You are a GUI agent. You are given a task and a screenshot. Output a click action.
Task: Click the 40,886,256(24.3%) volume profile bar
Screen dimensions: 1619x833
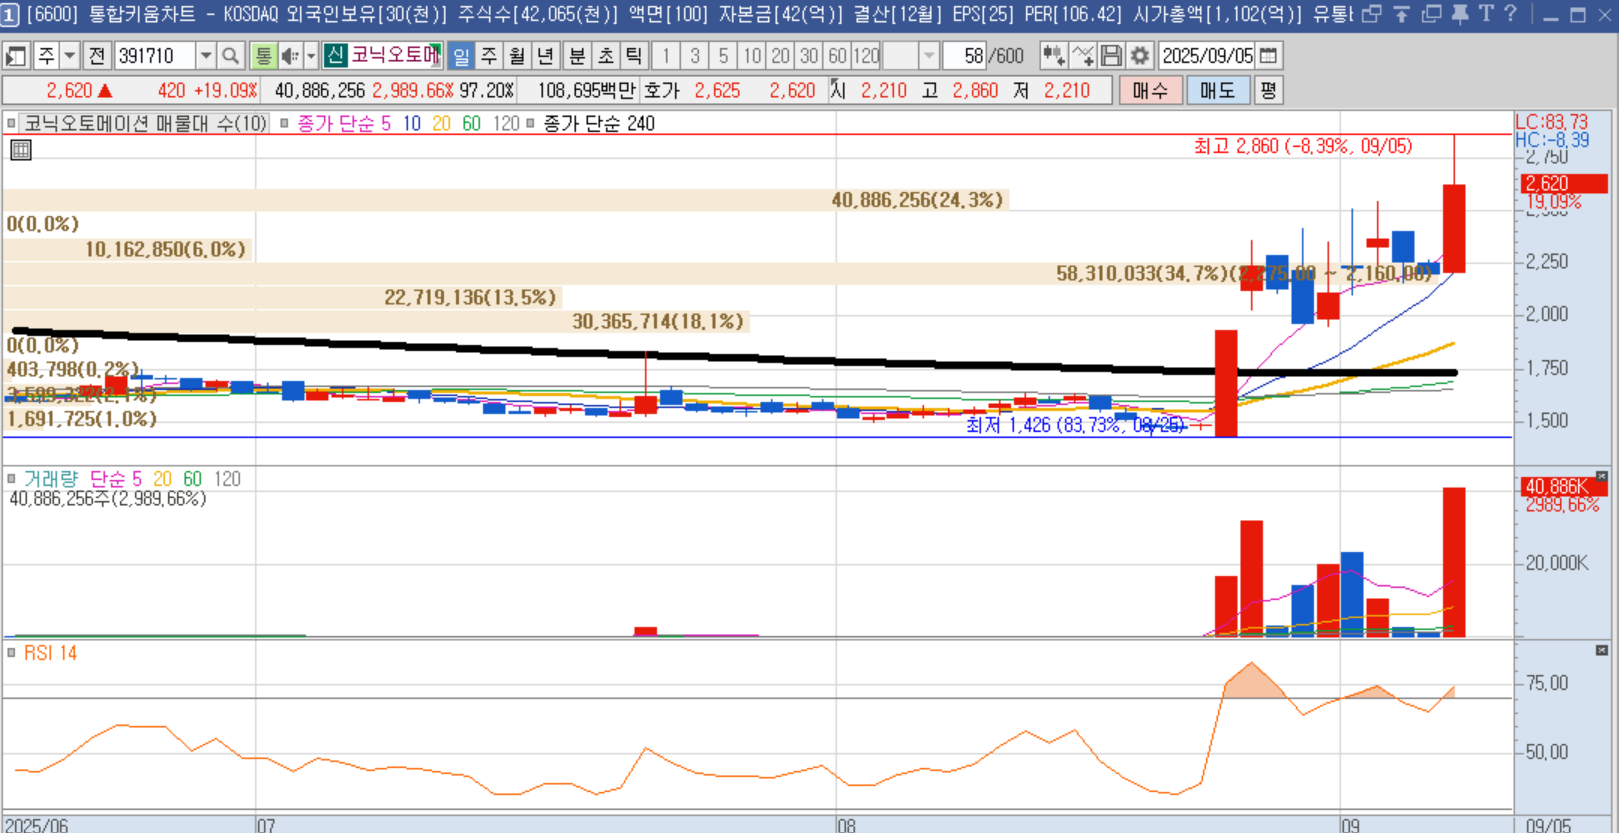[505, 200]
